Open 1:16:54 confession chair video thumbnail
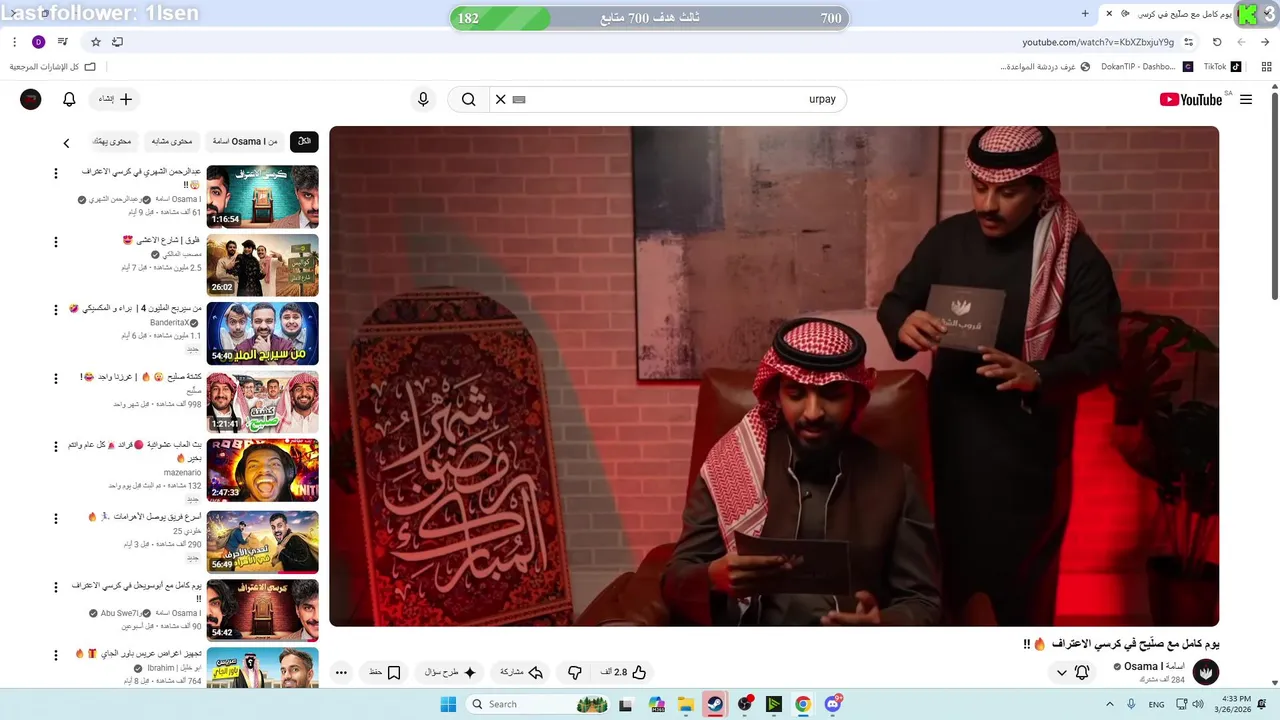The width and height of the screenshot is (1280, 720). click(263, 197)
